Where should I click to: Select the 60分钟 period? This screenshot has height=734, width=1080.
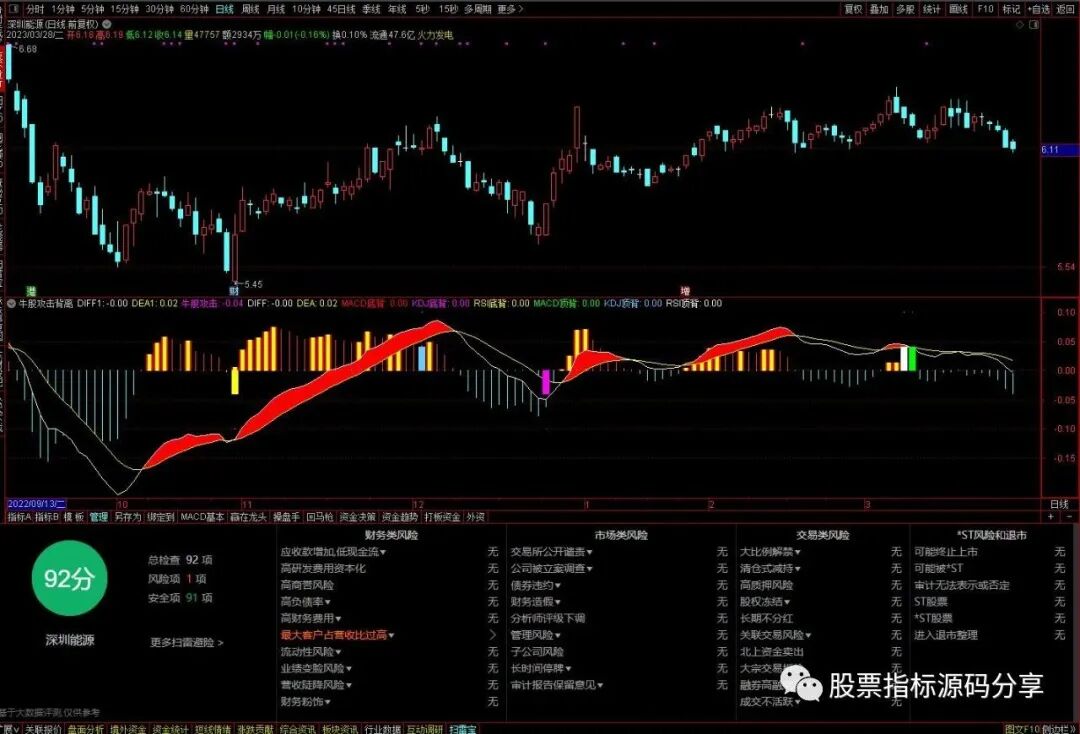click(x=194, y=9)
